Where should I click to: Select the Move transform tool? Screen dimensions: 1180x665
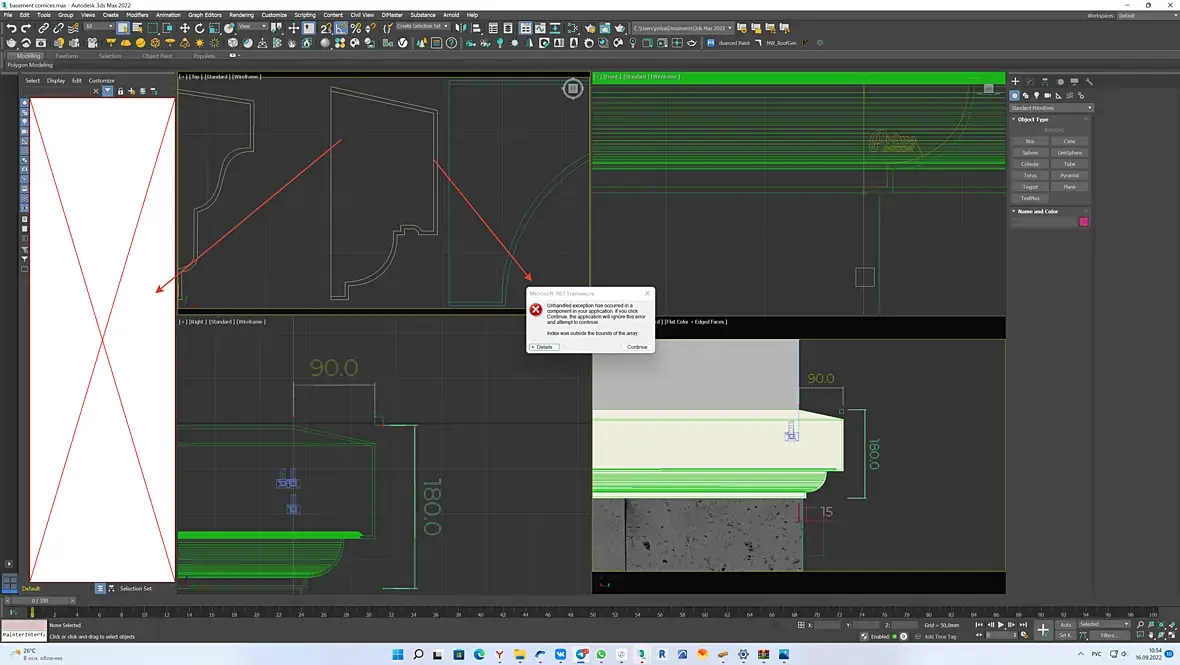[184, 28]
